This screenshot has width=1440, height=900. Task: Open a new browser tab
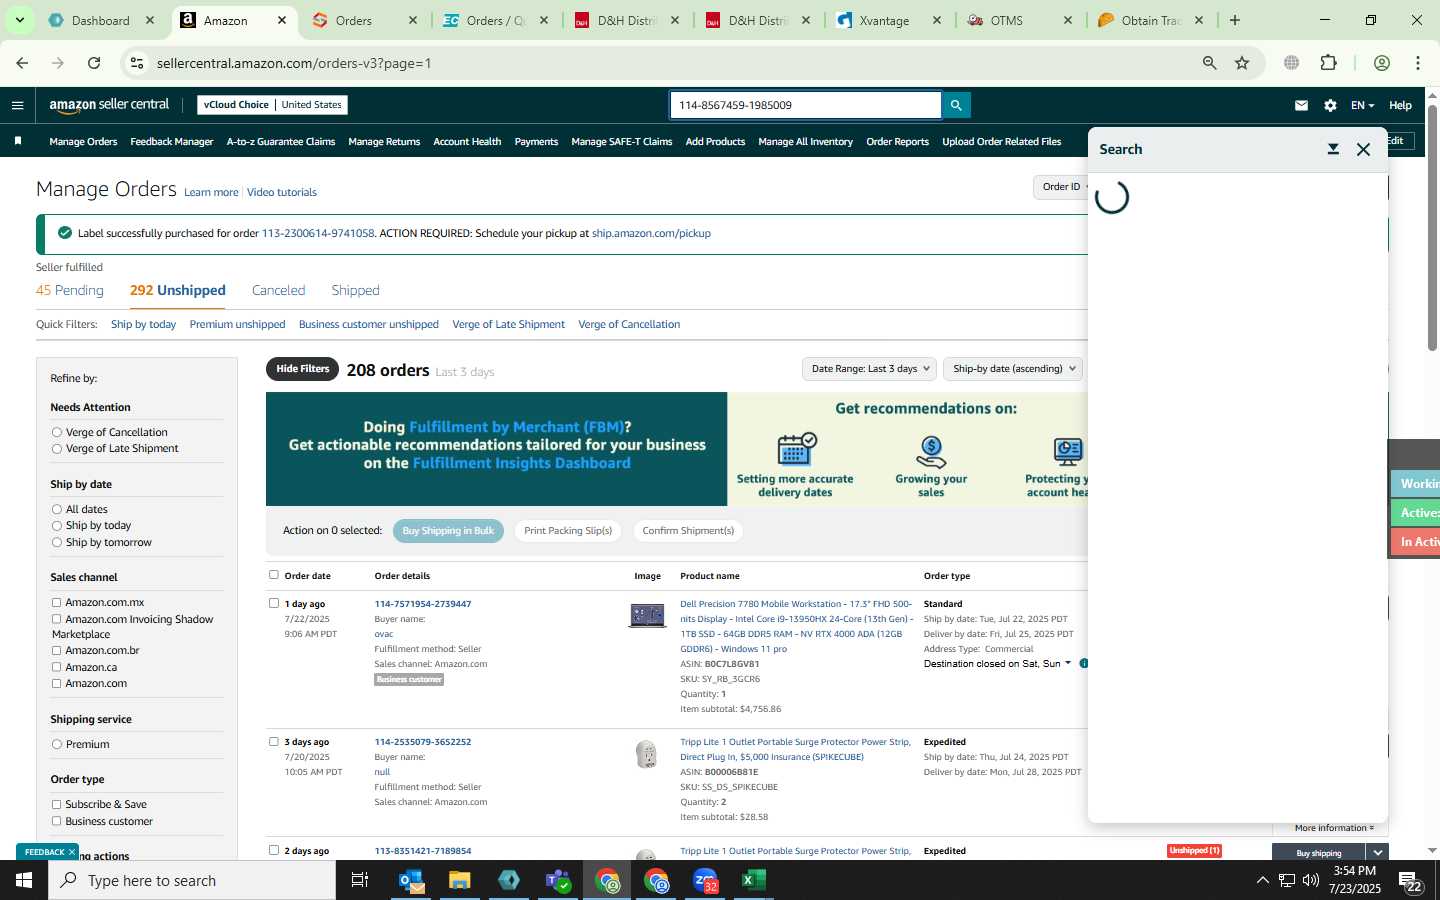coord(1235,20)
